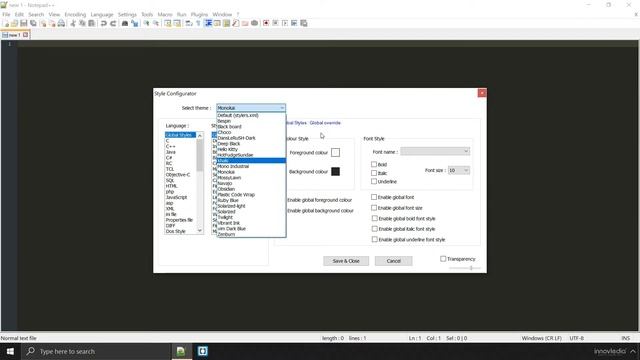640x360 pixels.
Task: Click the Save Recorded Macro toolbar icon
Action: (304, 23)
